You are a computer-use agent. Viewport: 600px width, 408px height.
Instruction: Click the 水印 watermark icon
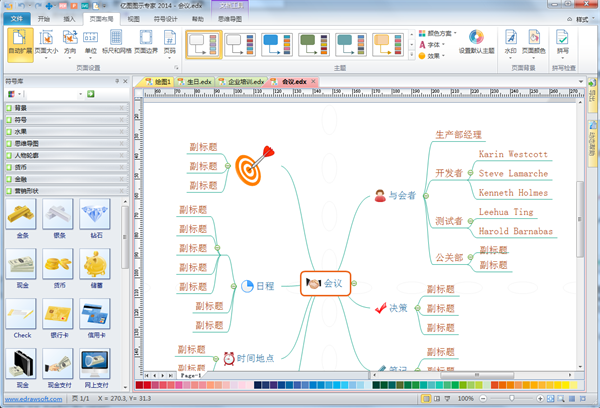point(510,37)
